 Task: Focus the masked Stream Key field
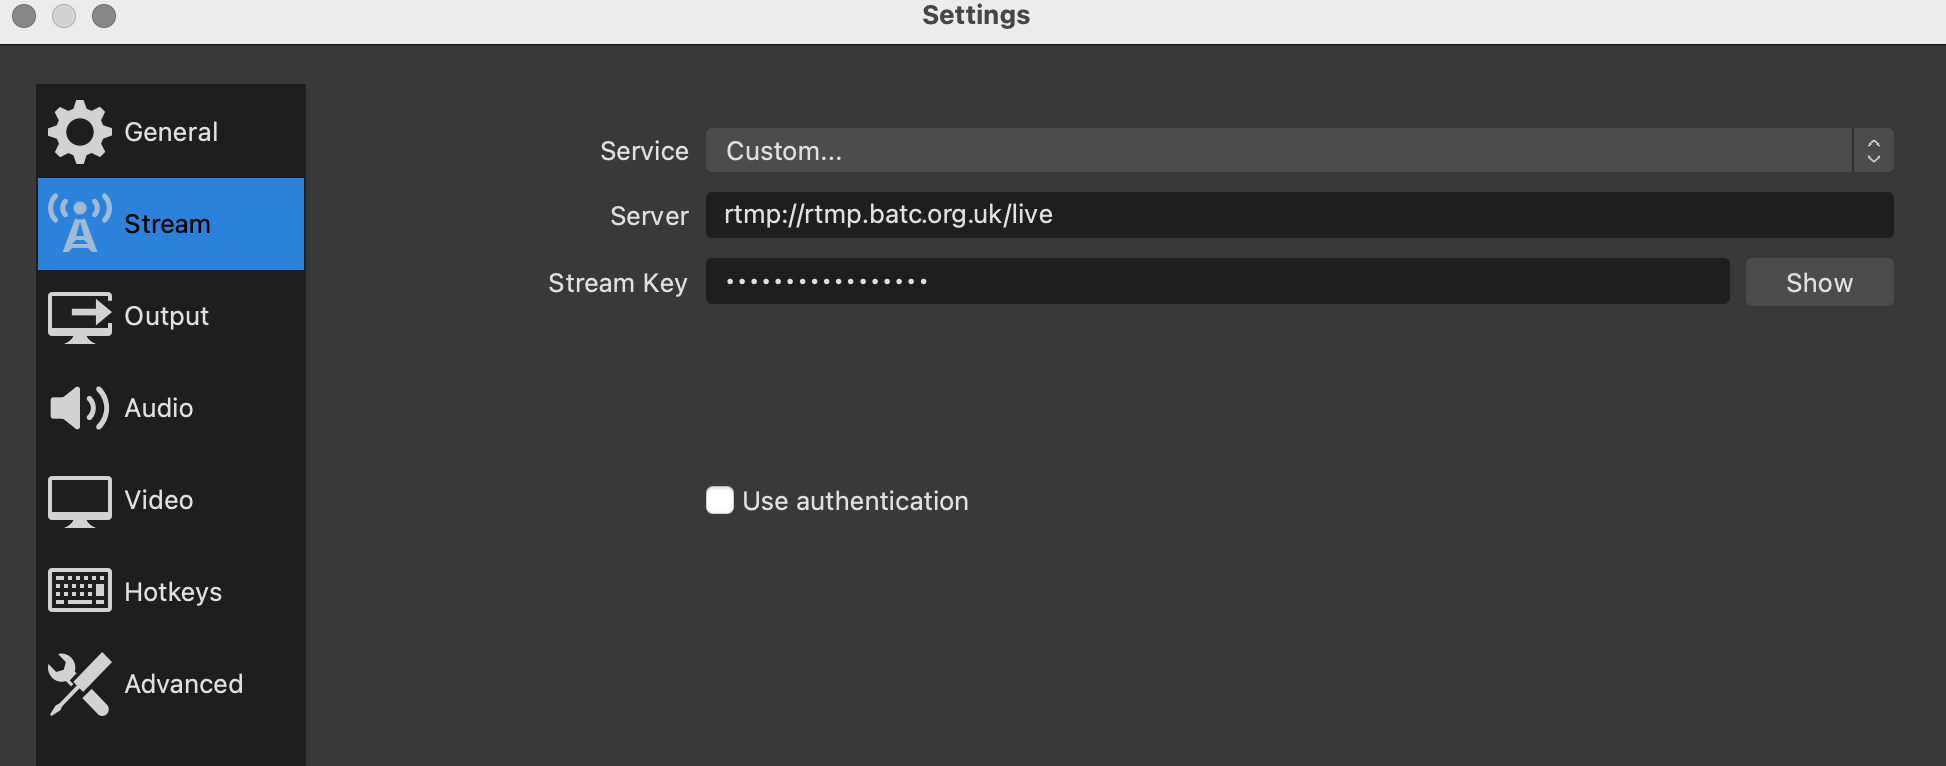pos(1216,282)
